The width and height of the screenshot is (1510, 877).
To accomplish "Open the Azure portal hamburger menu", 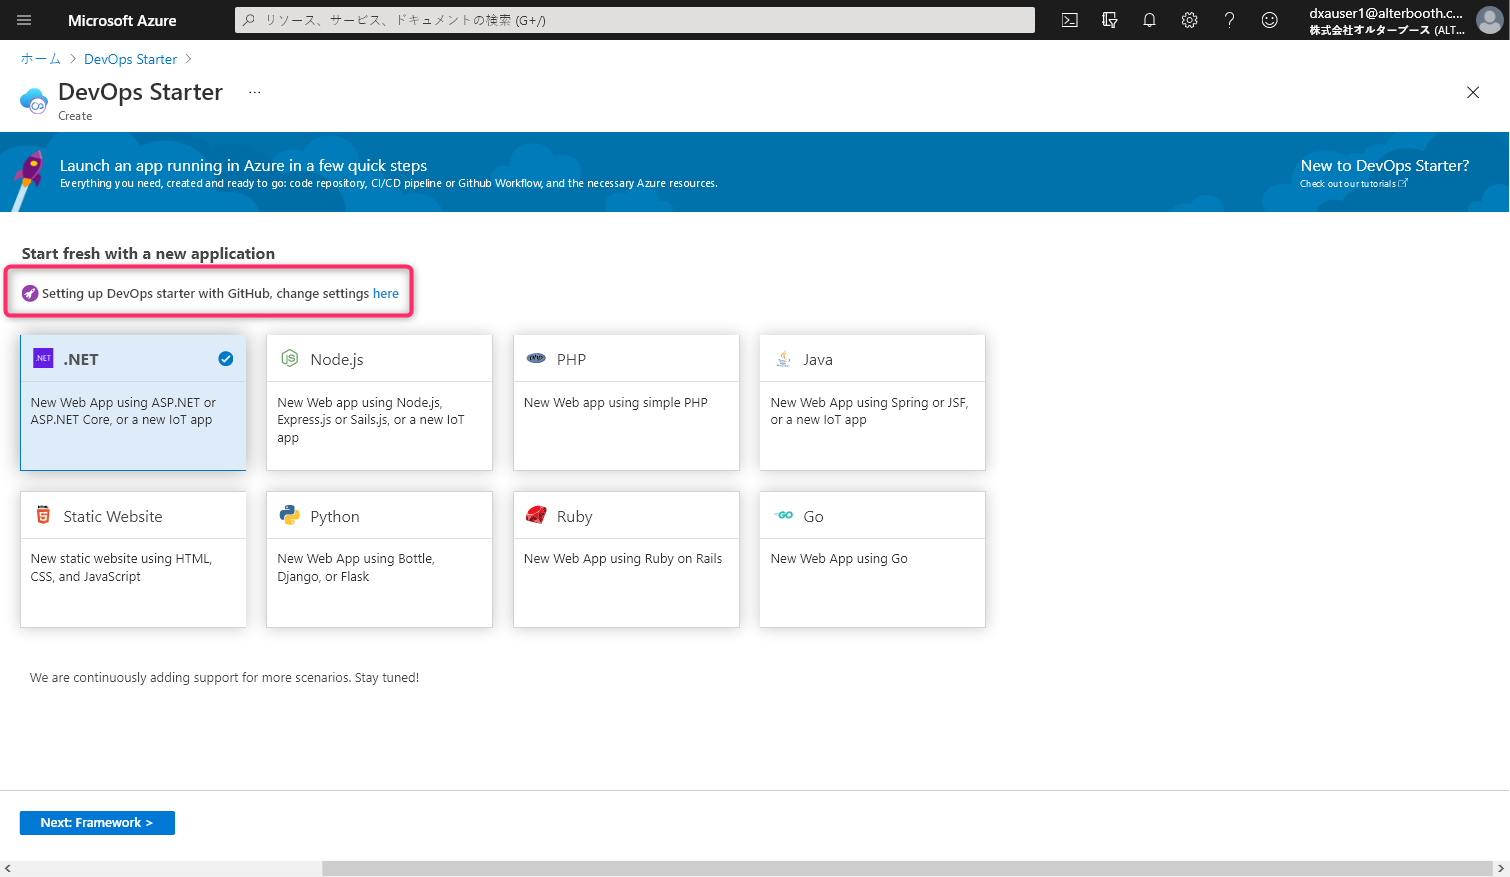I will (x=24, y=20).
